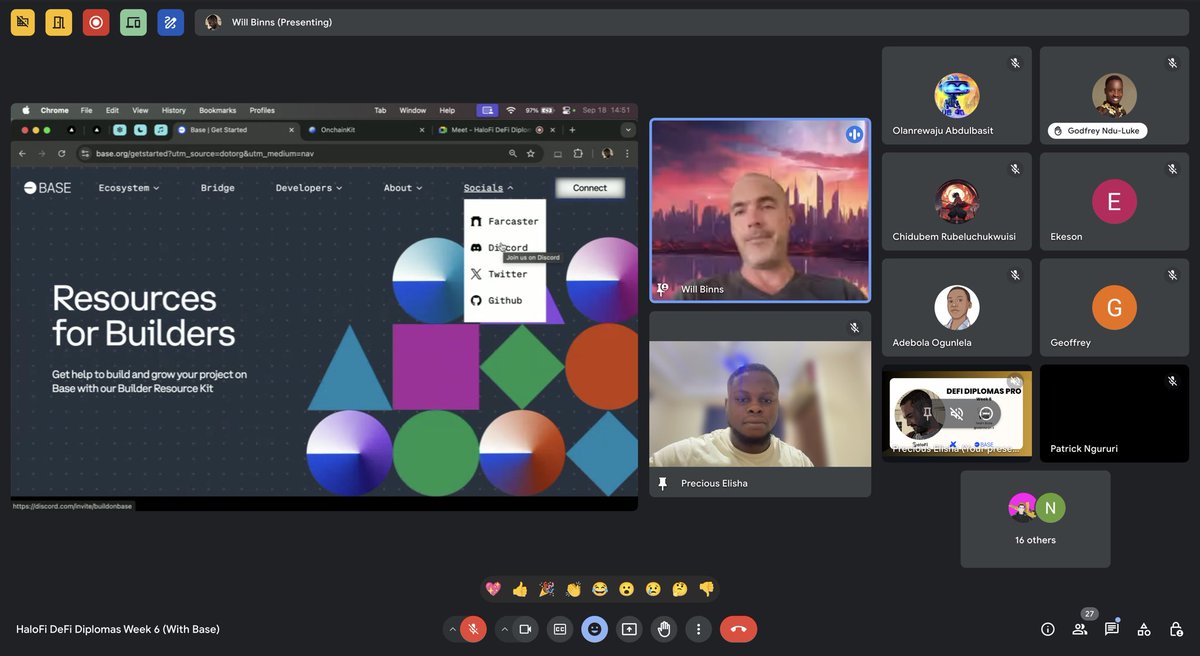Image resolution: width=1200 pixels, height=656 pixels.
Task: Expand the About dropdown
Action: click(403, 188)
